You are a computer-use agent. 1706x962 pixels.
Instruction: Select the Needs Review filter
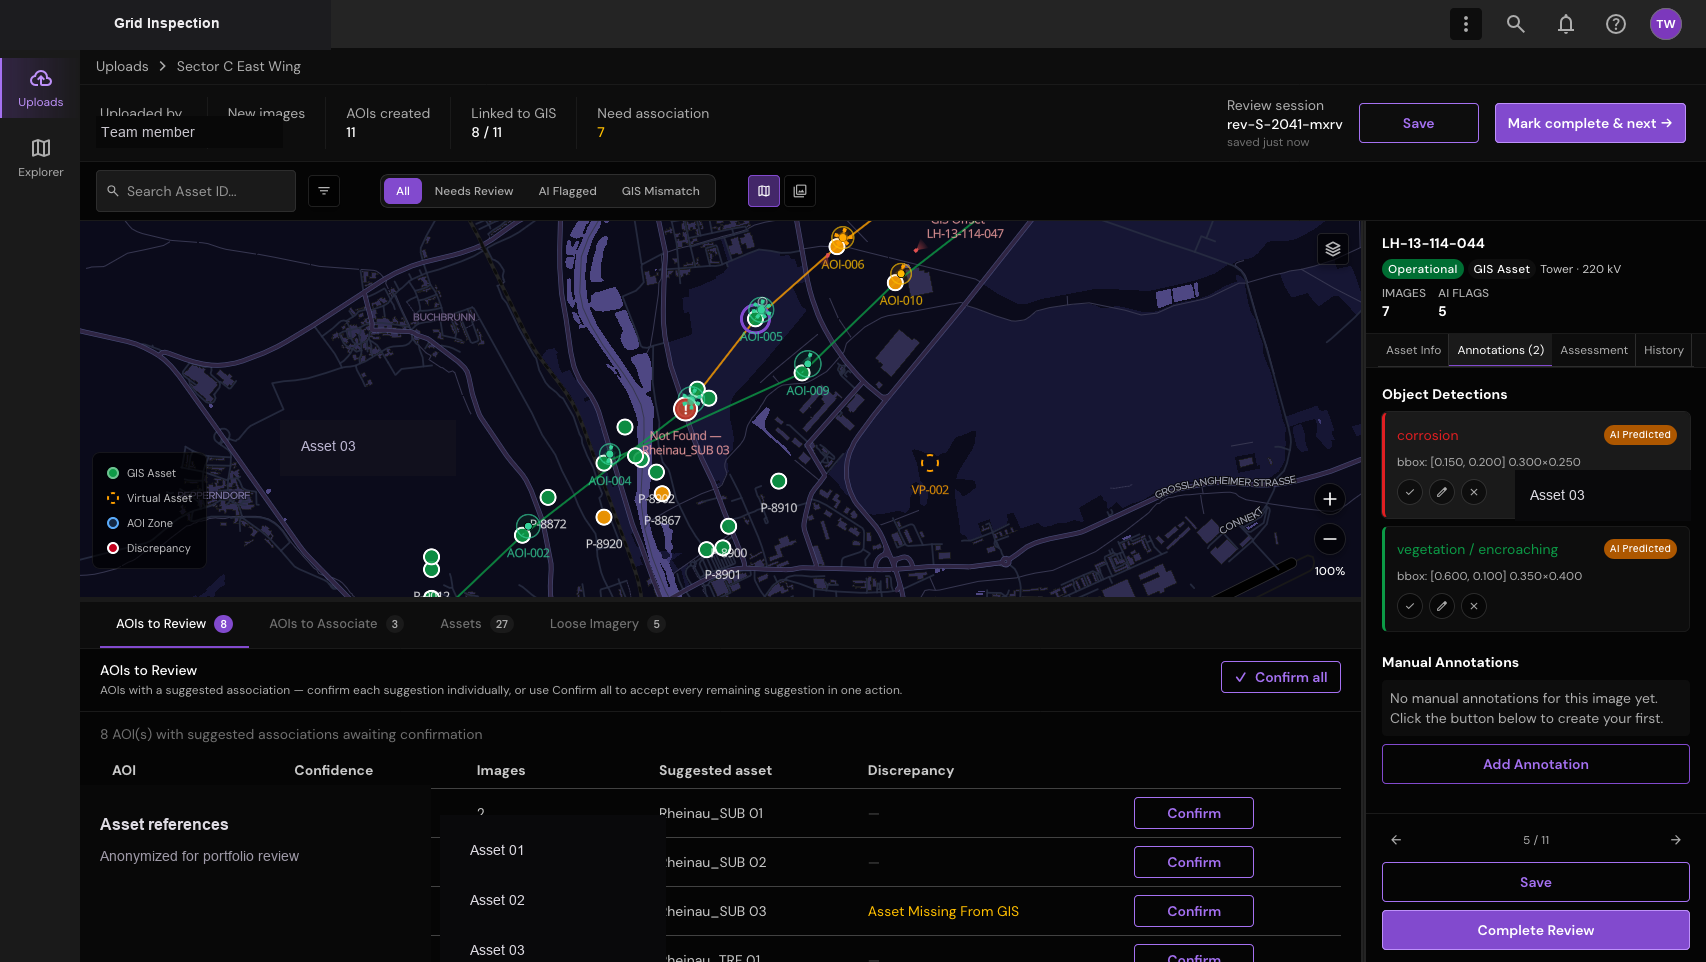coord(474,191)
